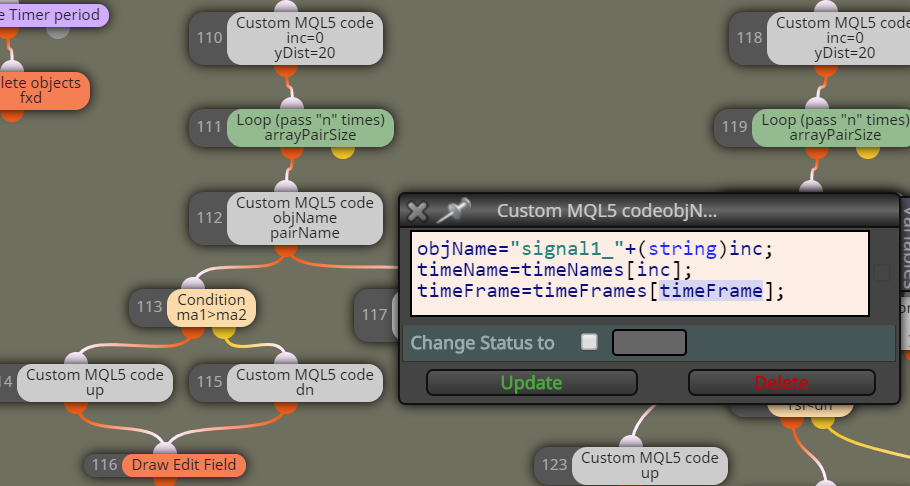Click the "signal1_" string in code

566,249
